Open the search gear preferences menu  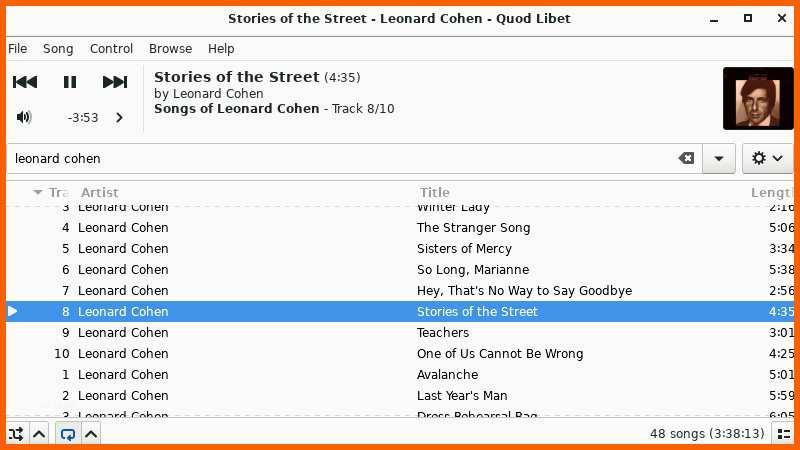767,158
